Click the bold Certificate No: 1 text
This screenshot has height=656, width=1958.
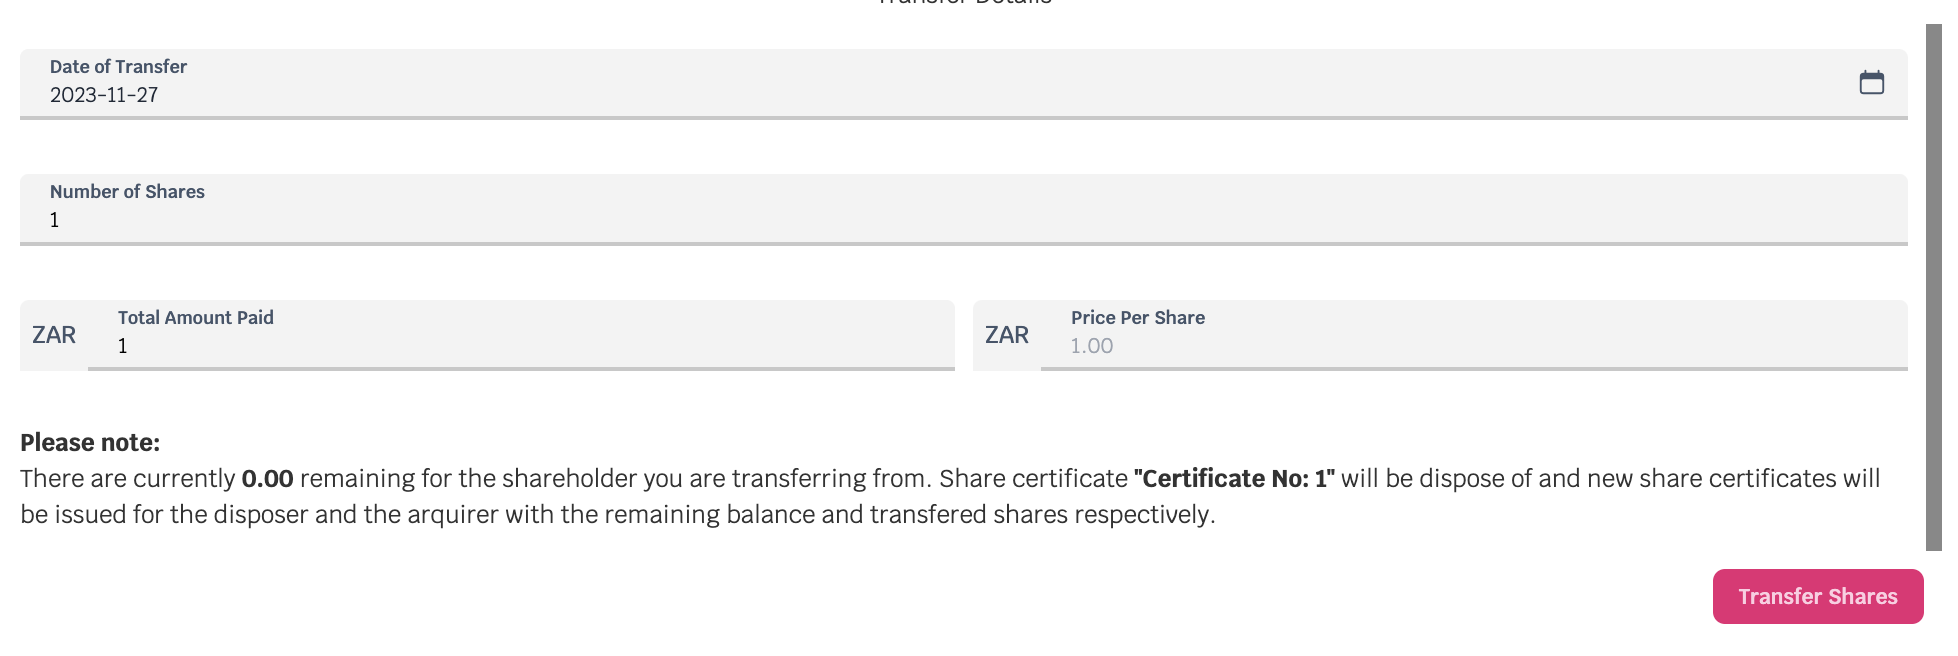(x=1234, y=478)
